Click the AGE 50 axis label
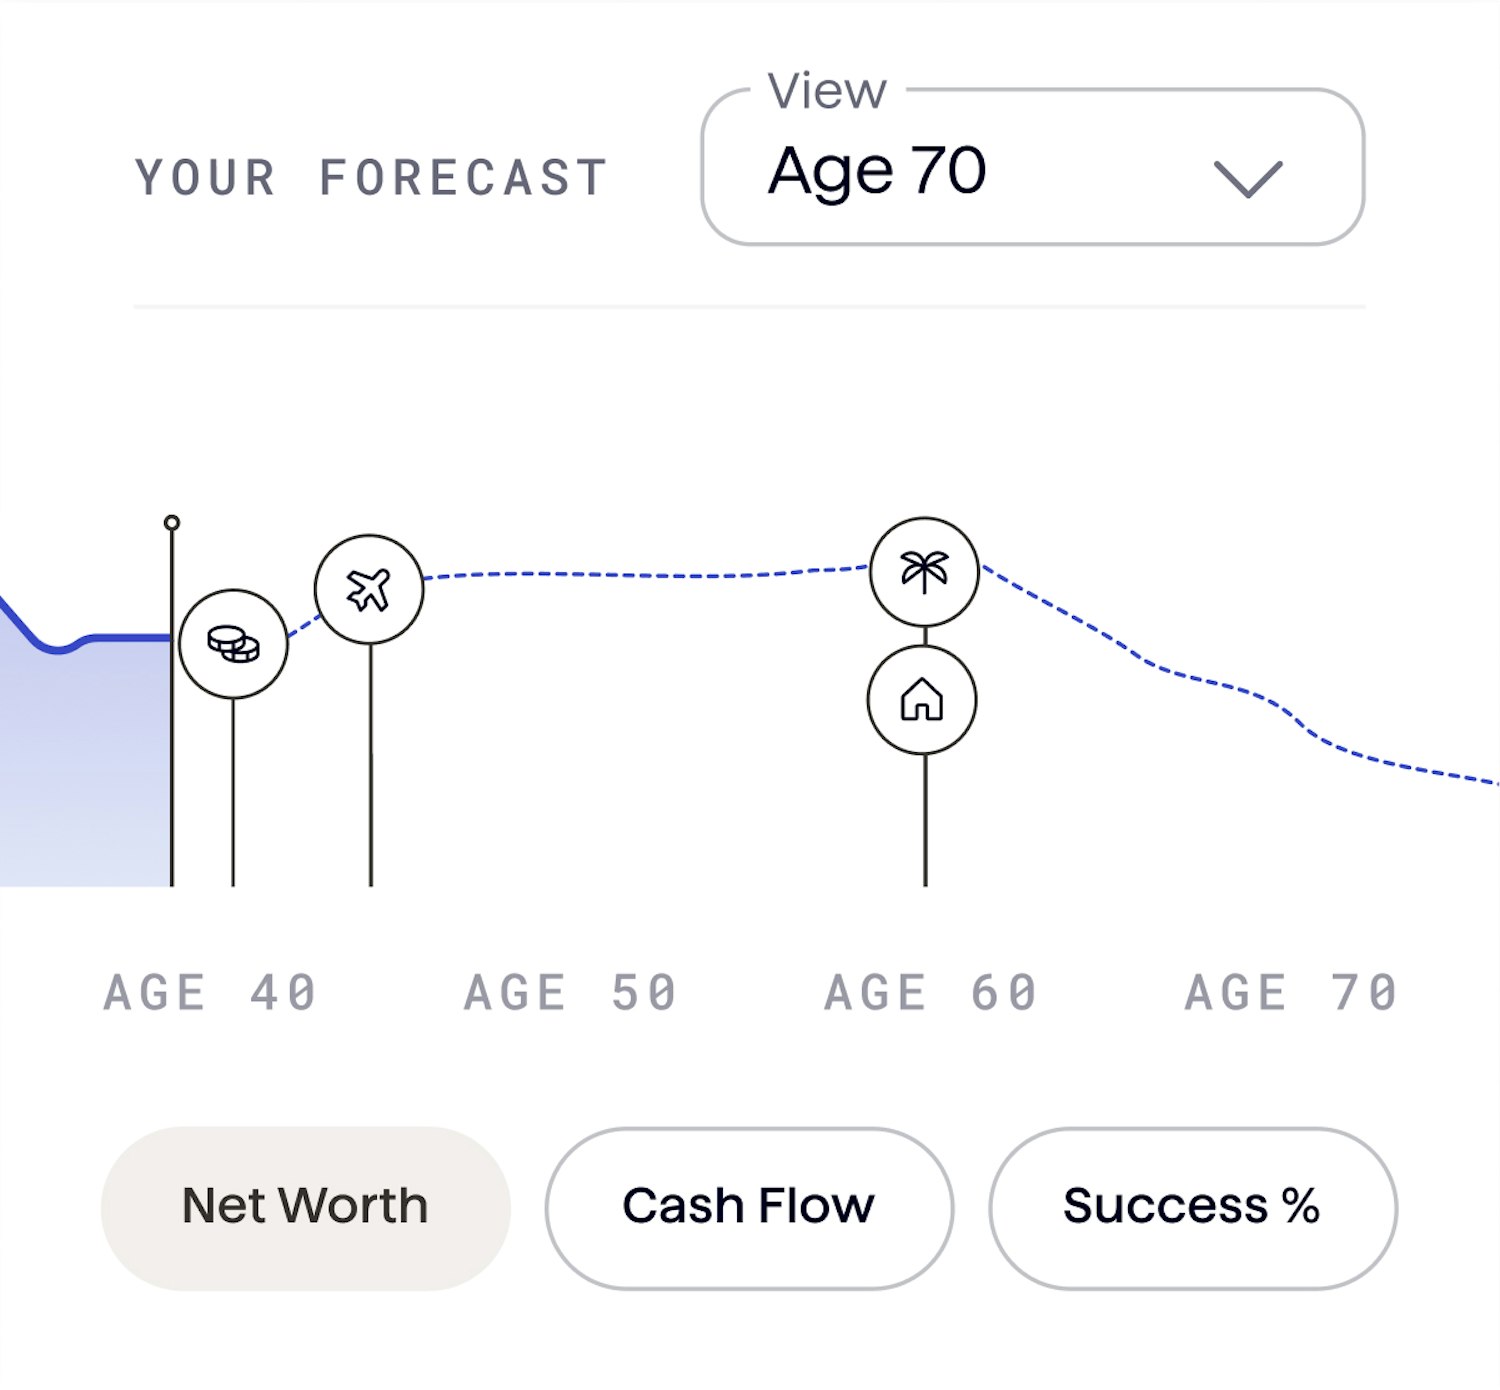The height and width of the screenshot is (1390, 1500). [571, 993]
